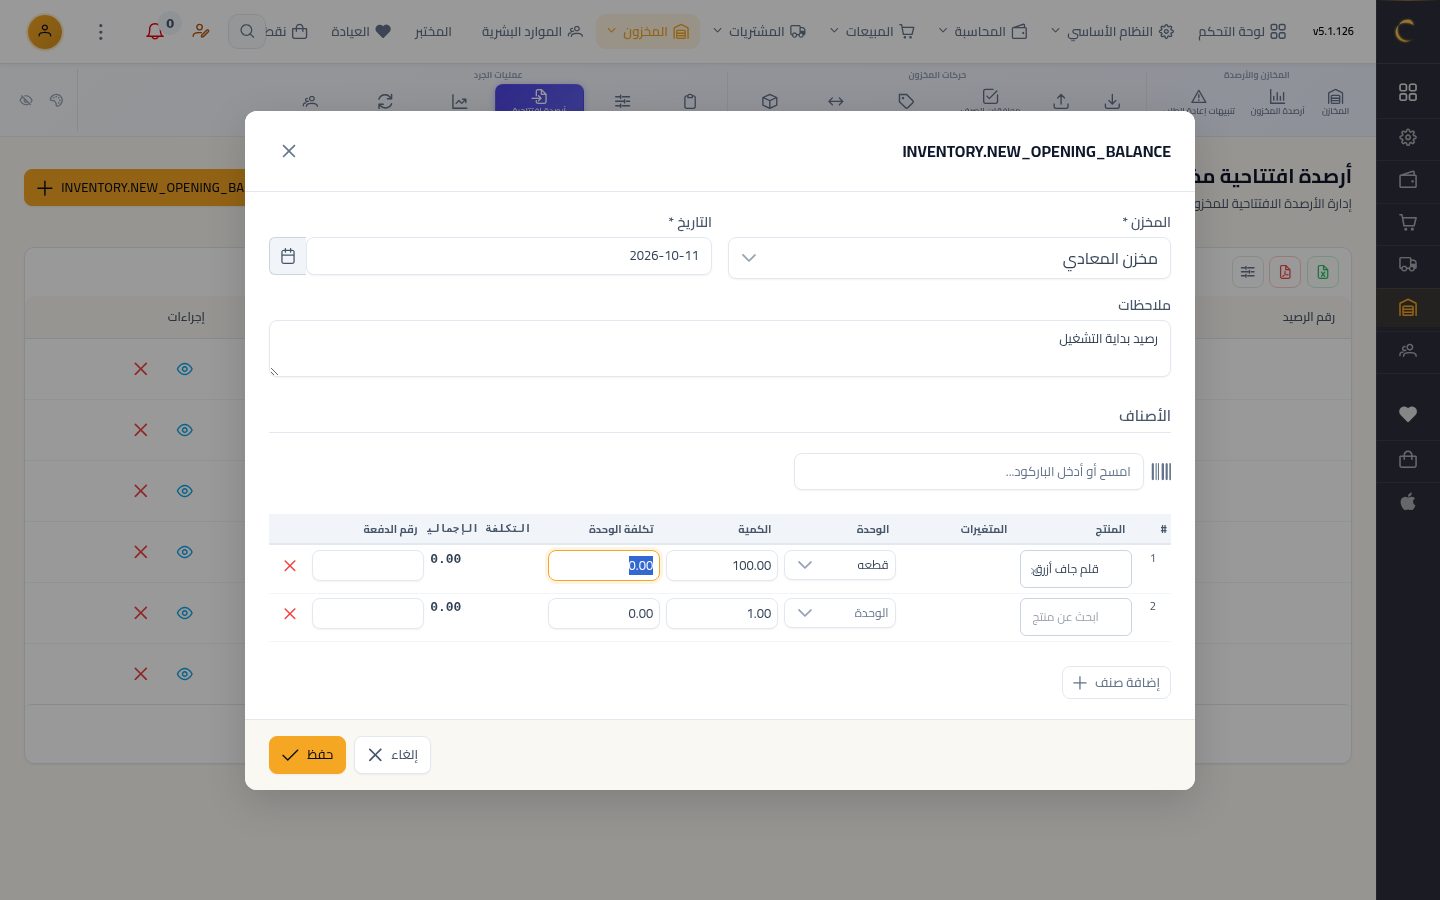1440x900 pixels.
Task: Expand the warehouse dropdown مخزن المعادي
Action: tap(949, 258)
